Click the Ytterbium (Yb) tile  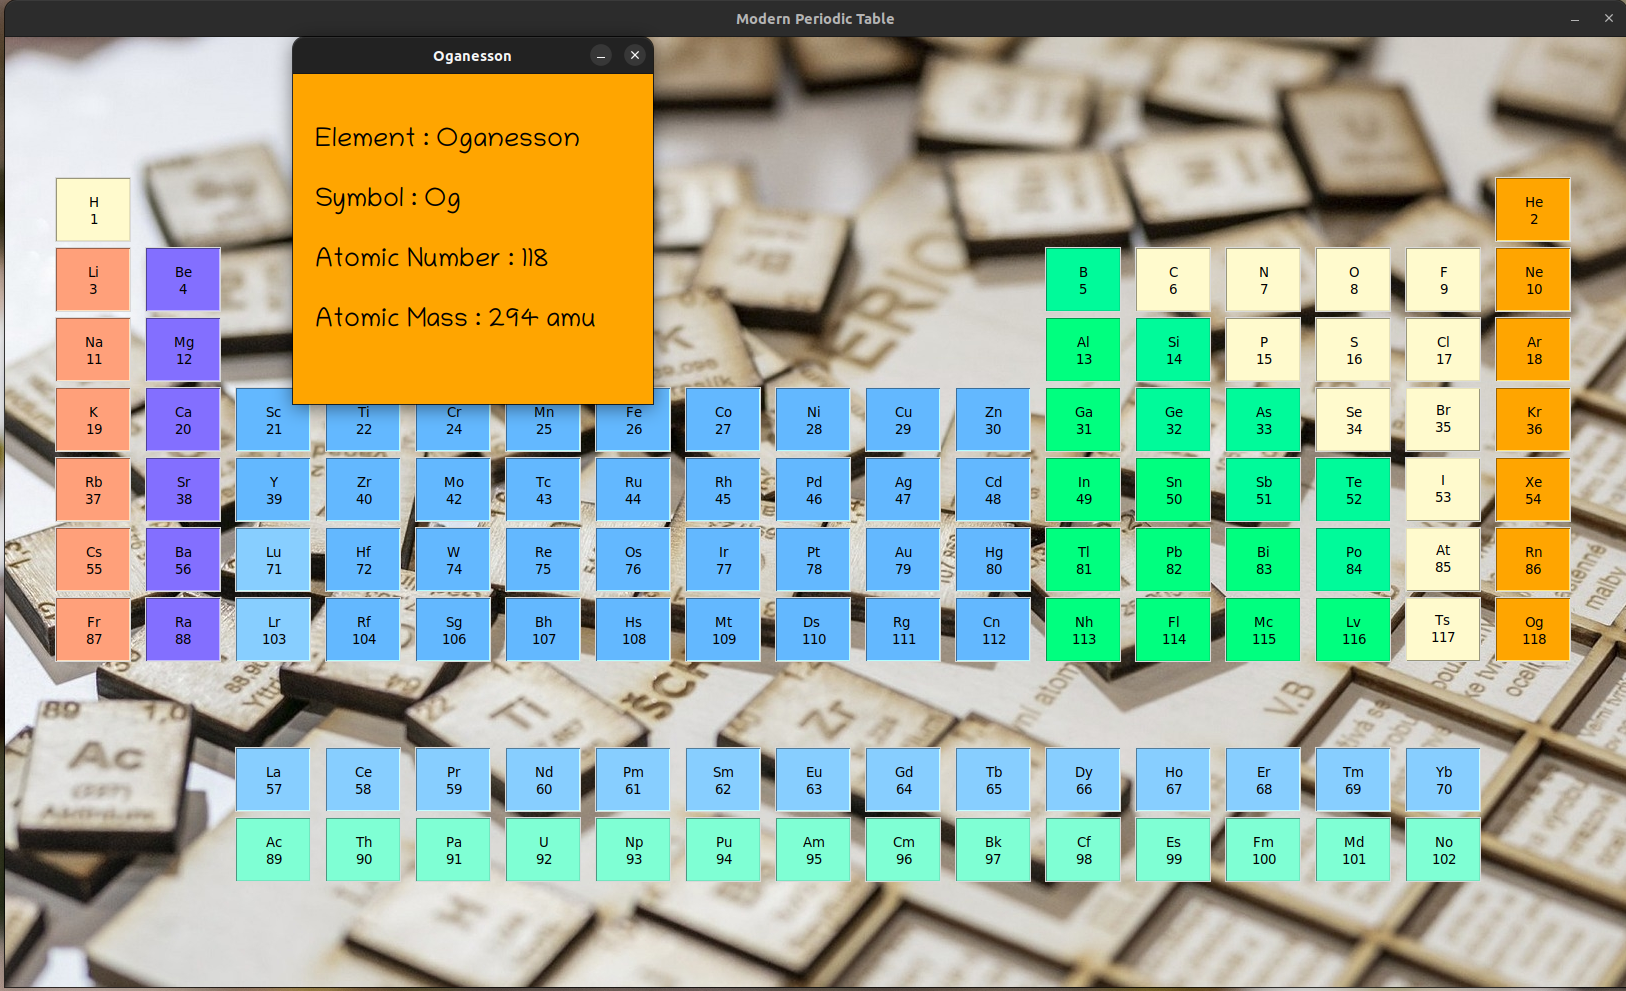point(1443,779)
